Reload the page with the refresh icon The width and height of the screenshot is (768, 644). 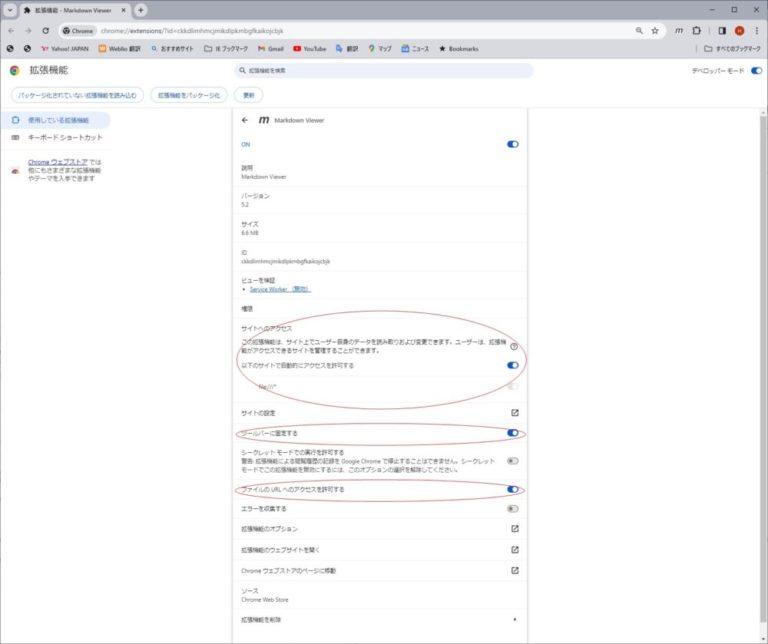click(46, 31)
